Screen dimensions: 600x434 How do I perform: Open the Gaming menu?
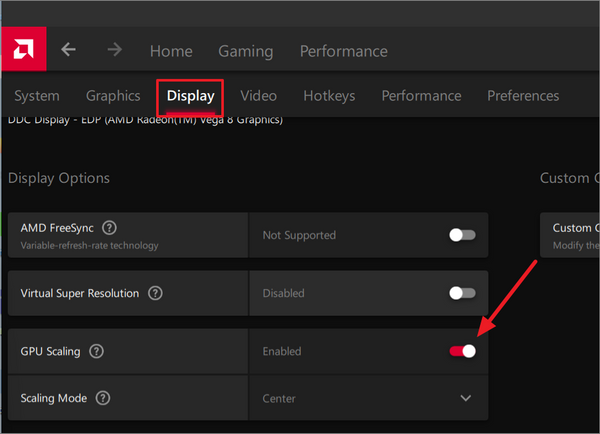pos(246,51)
